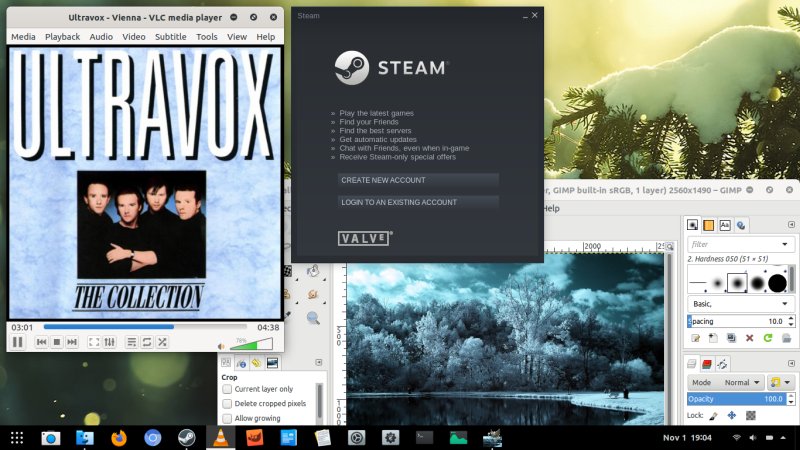Tick the Allow growing checkbox
The height and width of the screenshot is (450, 800).
227,418
